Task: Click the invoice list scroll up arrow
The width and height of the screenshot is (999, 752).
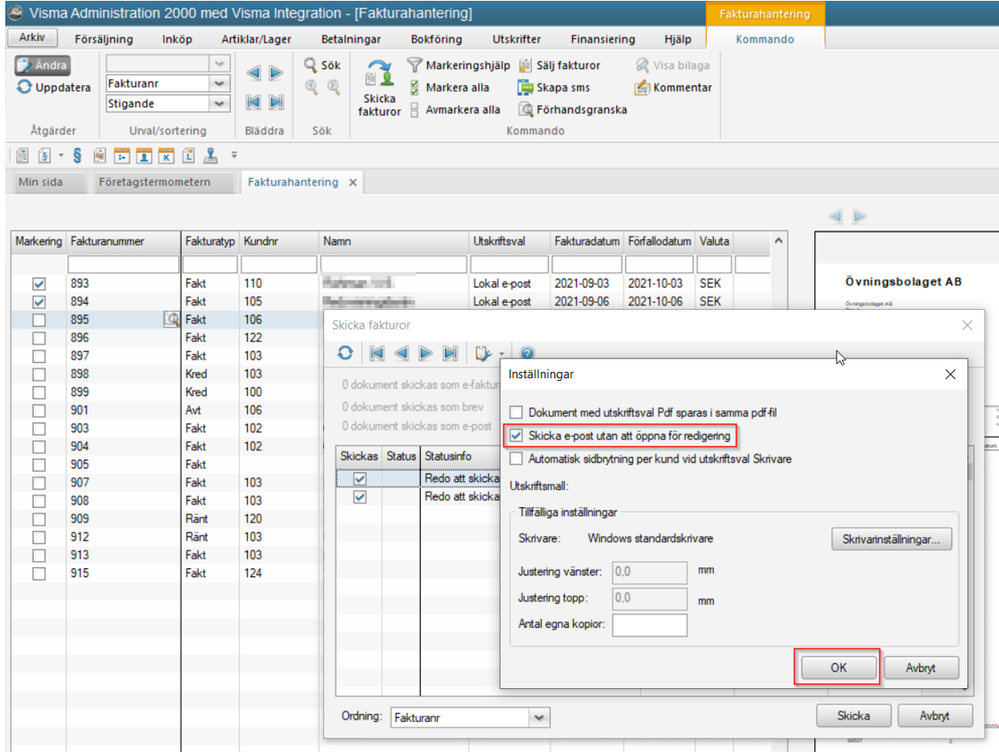Action: tap(779, 241)
